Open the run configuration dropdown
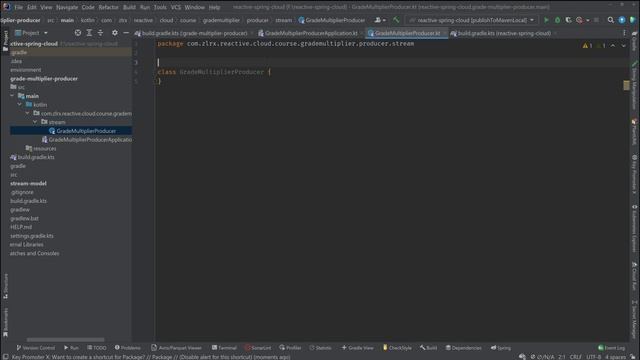The height and width of the screenshot is (360, 640). tap(472, 20)
